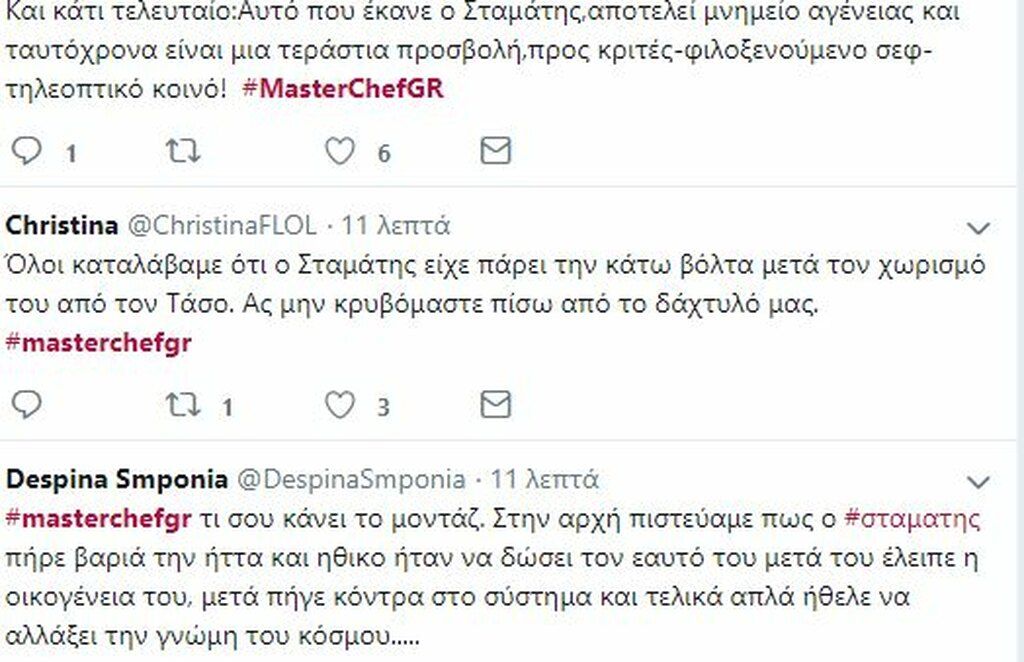The height and width of the screenshot is (662, 1024).
Task: Open @ChristinaFLOL handle
Action: (x=222, y=226)
